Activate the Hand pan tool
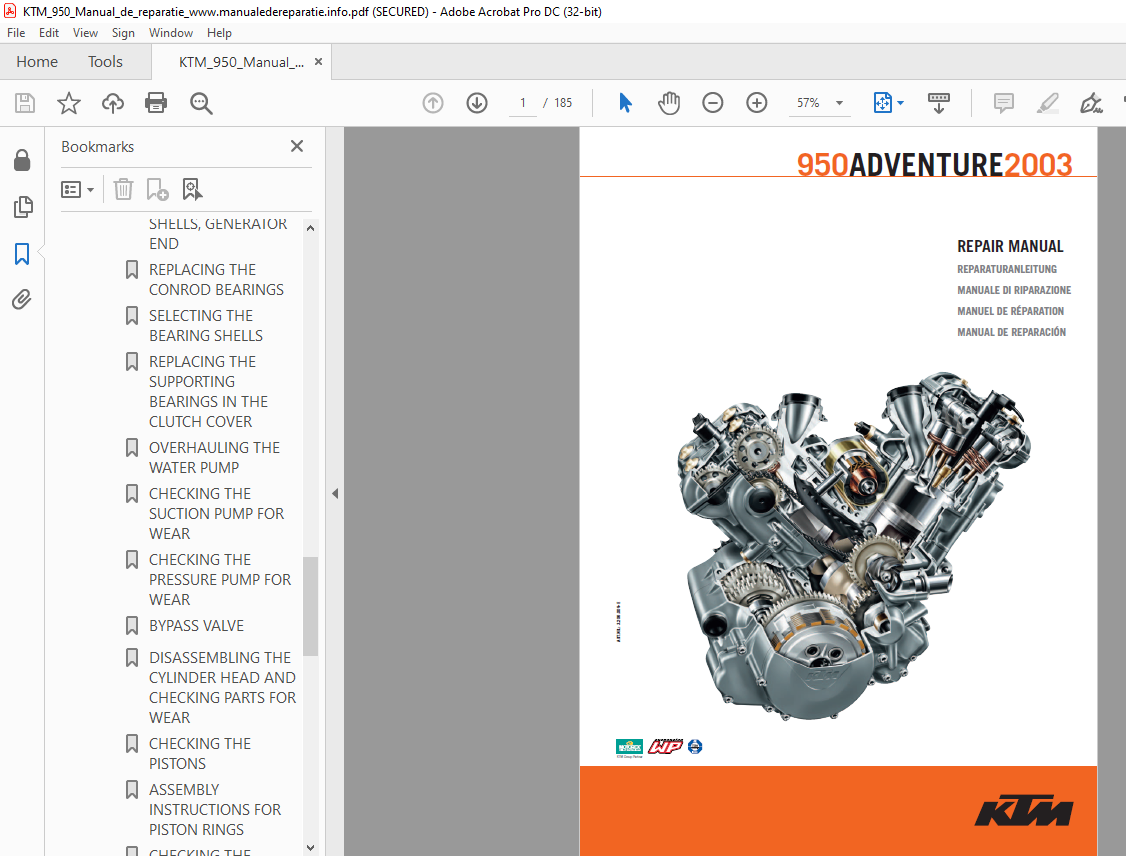 pos(669,103)
